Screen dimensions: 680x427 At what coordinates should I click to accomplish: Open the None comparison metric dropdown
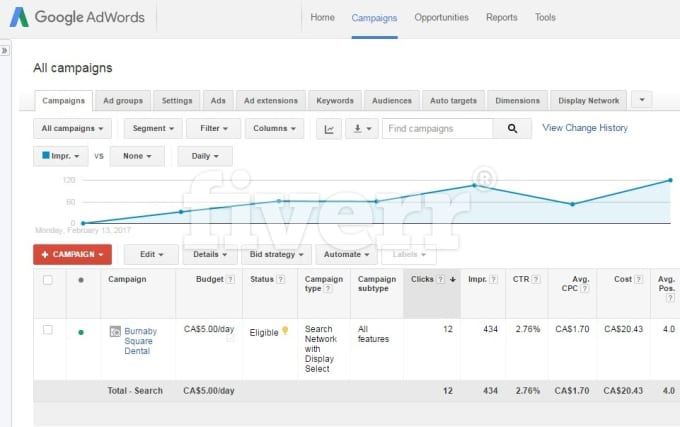[137, 156]
